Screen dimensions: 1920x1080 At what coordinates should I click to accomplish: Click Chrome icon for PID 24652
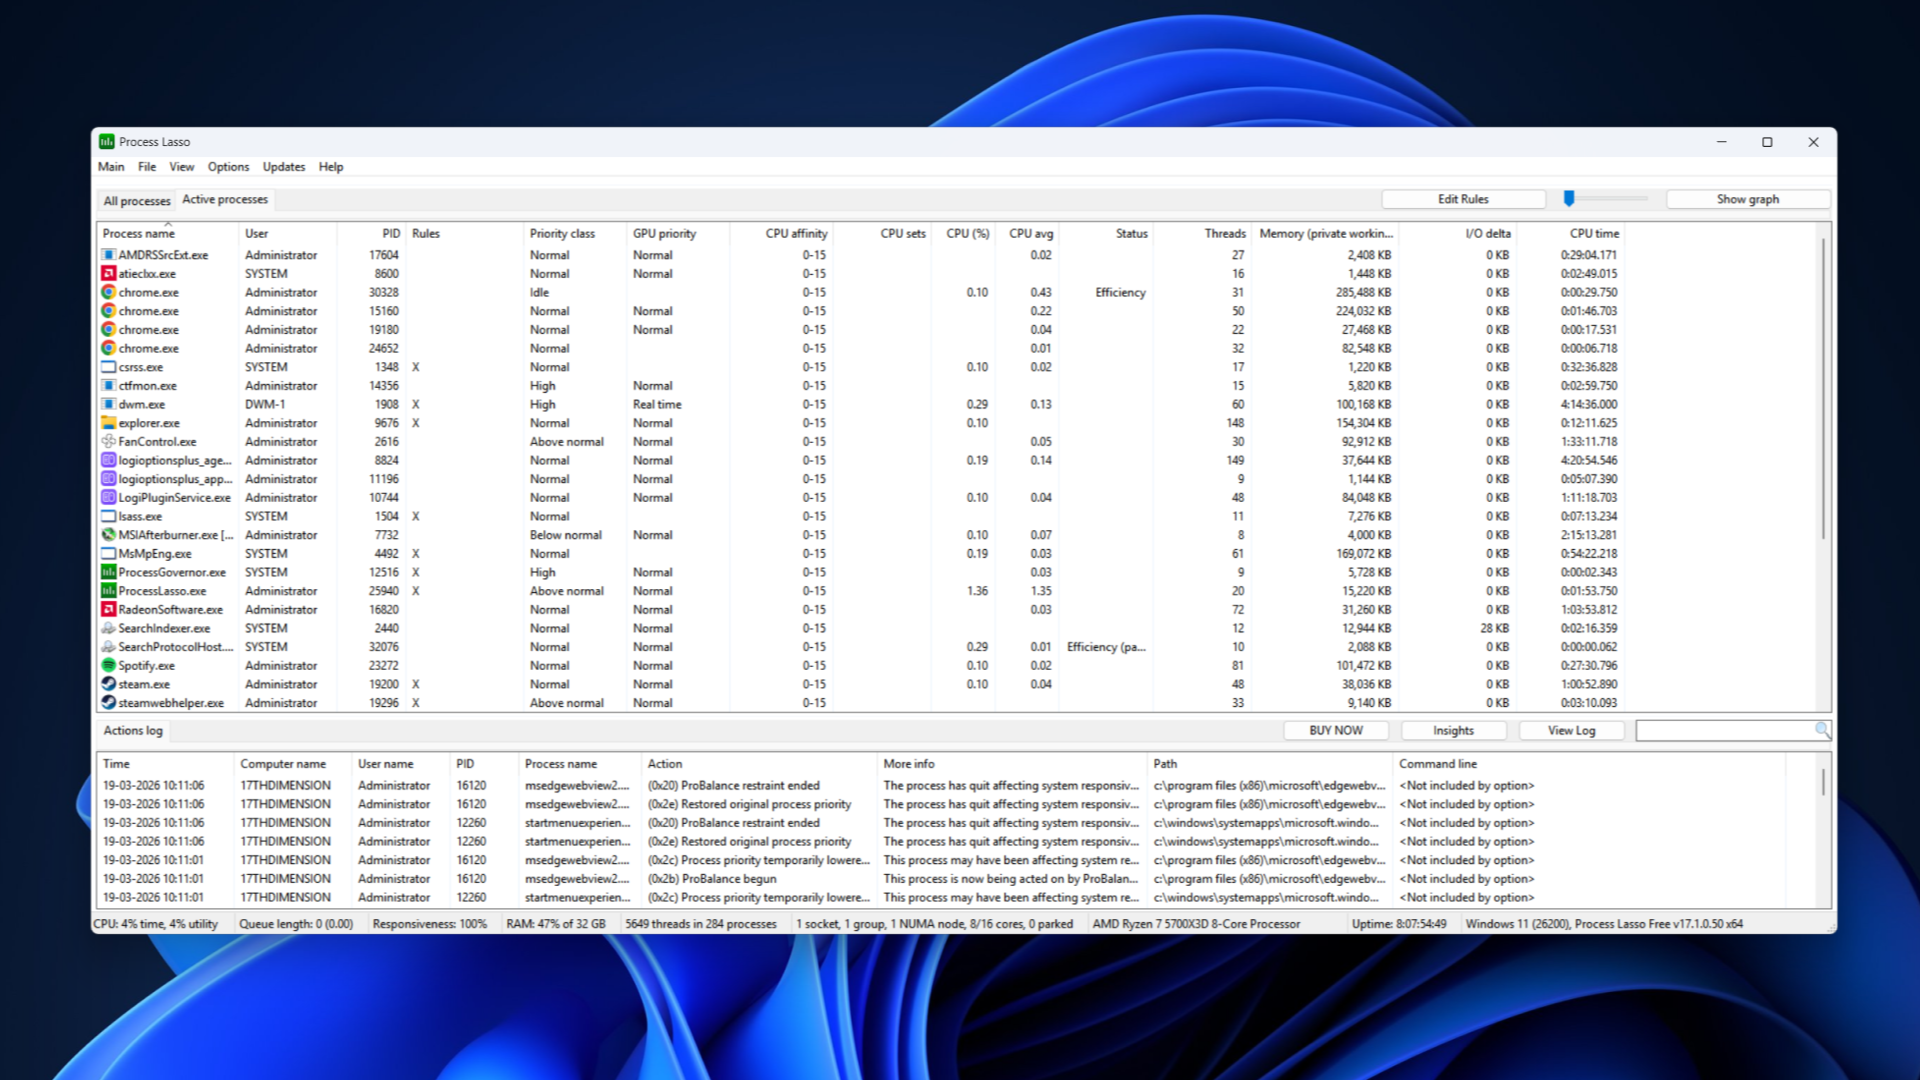[x=109, y=348]
